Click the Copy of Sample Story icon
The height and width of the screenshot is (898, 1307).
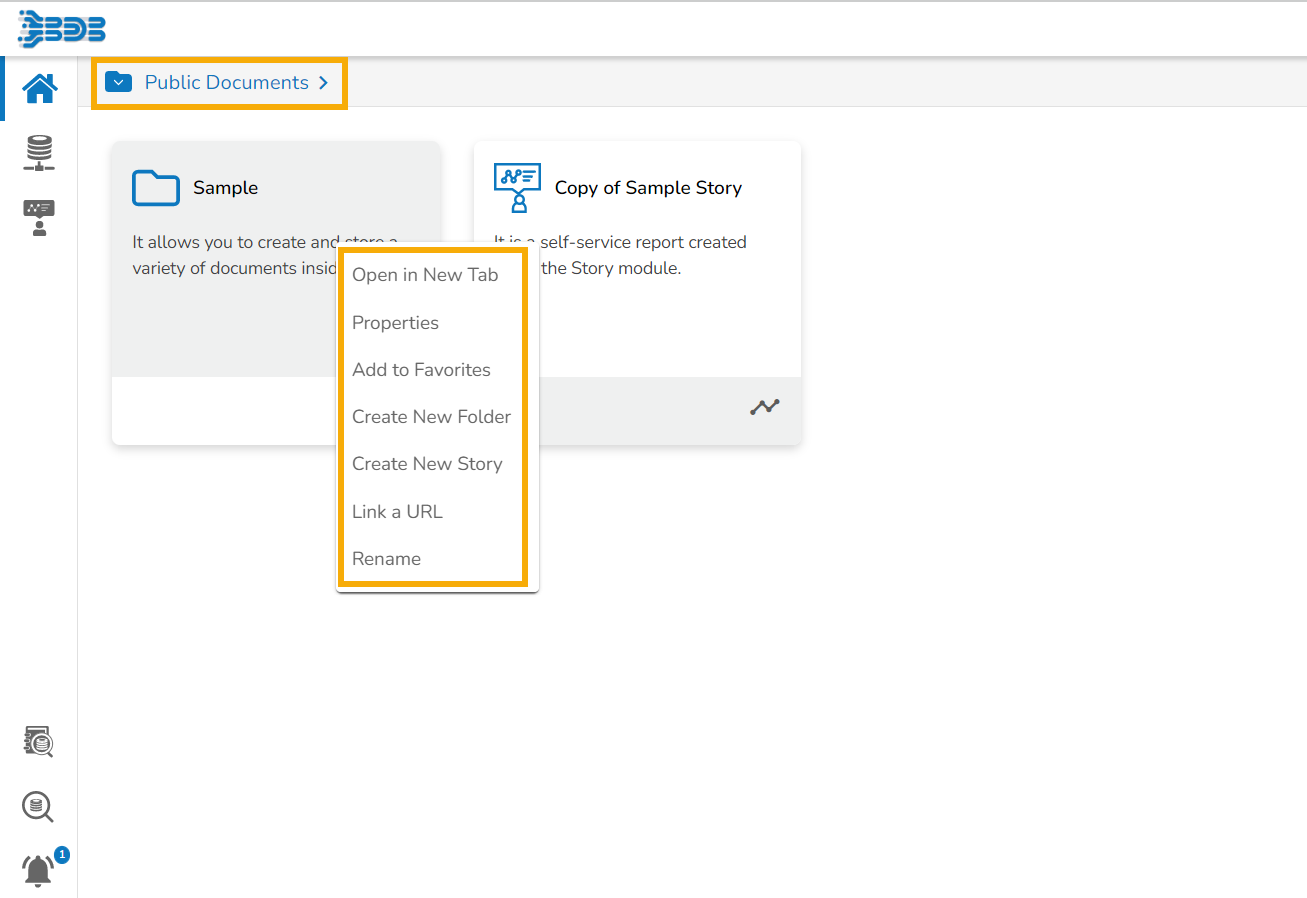517,188
